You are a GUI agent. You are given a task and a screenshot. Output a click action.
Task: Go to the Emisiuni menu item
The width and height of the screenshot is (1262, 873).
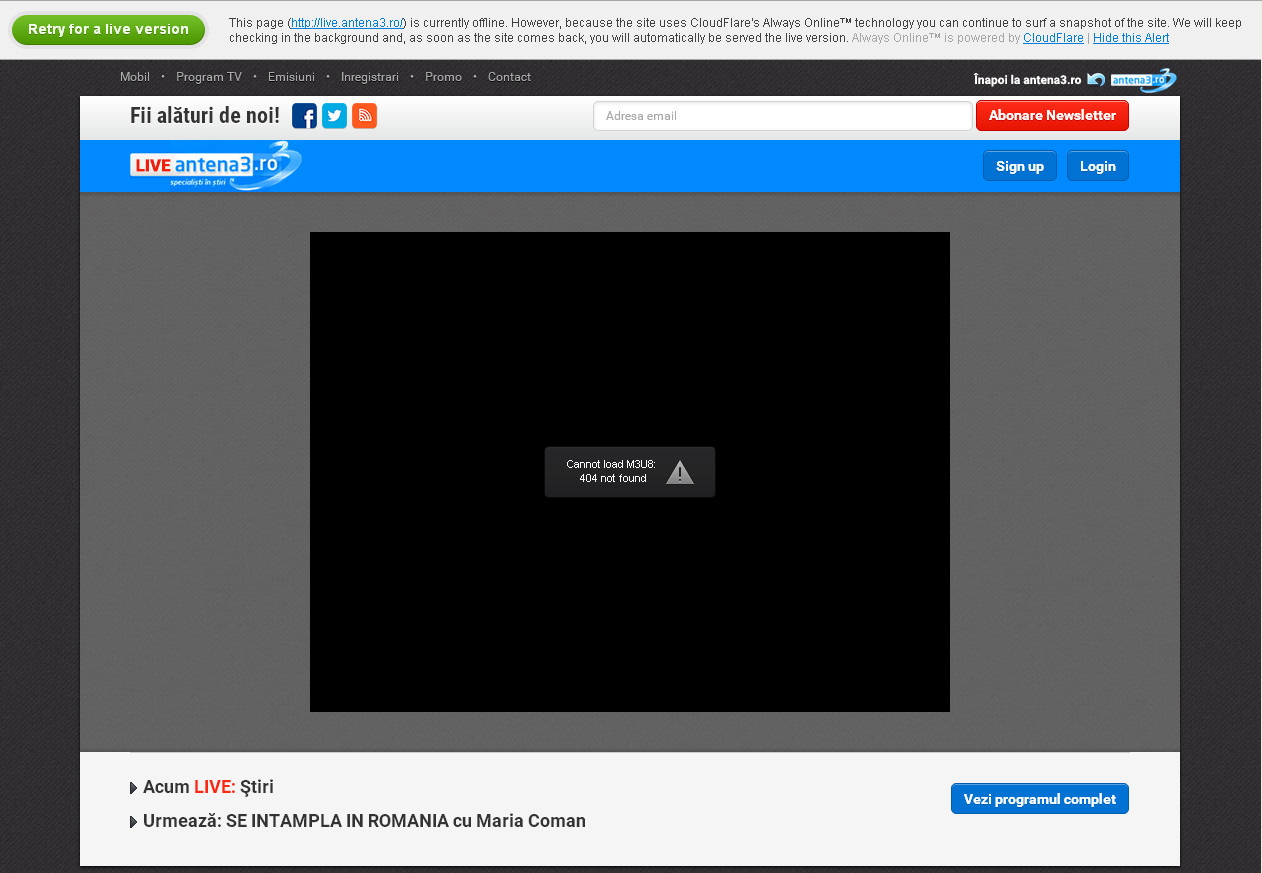pyautogui.click(x=291, y=77)
